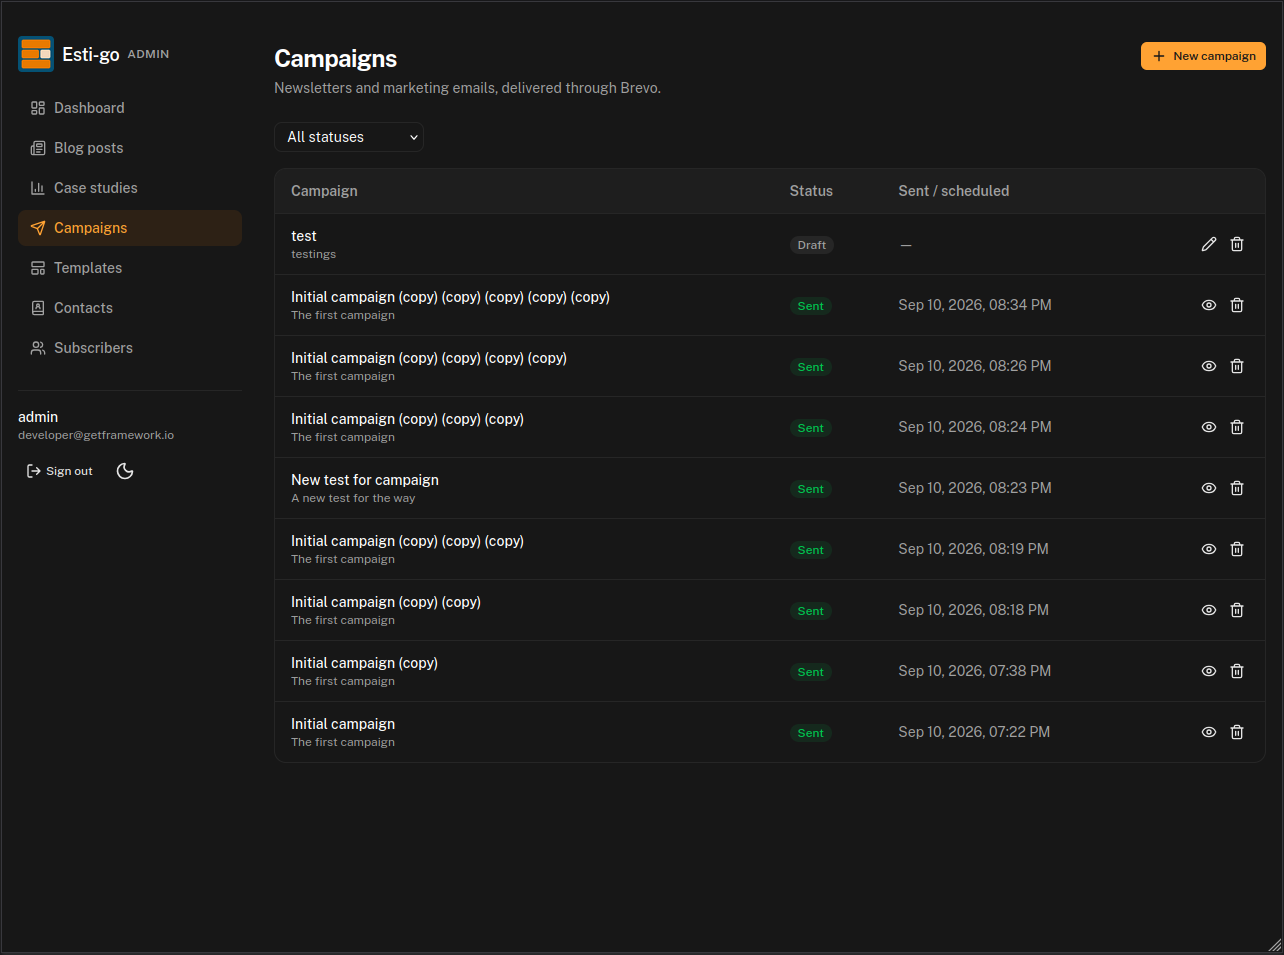
Task: Create a New campaign
Action: (x=1203, y=56)
